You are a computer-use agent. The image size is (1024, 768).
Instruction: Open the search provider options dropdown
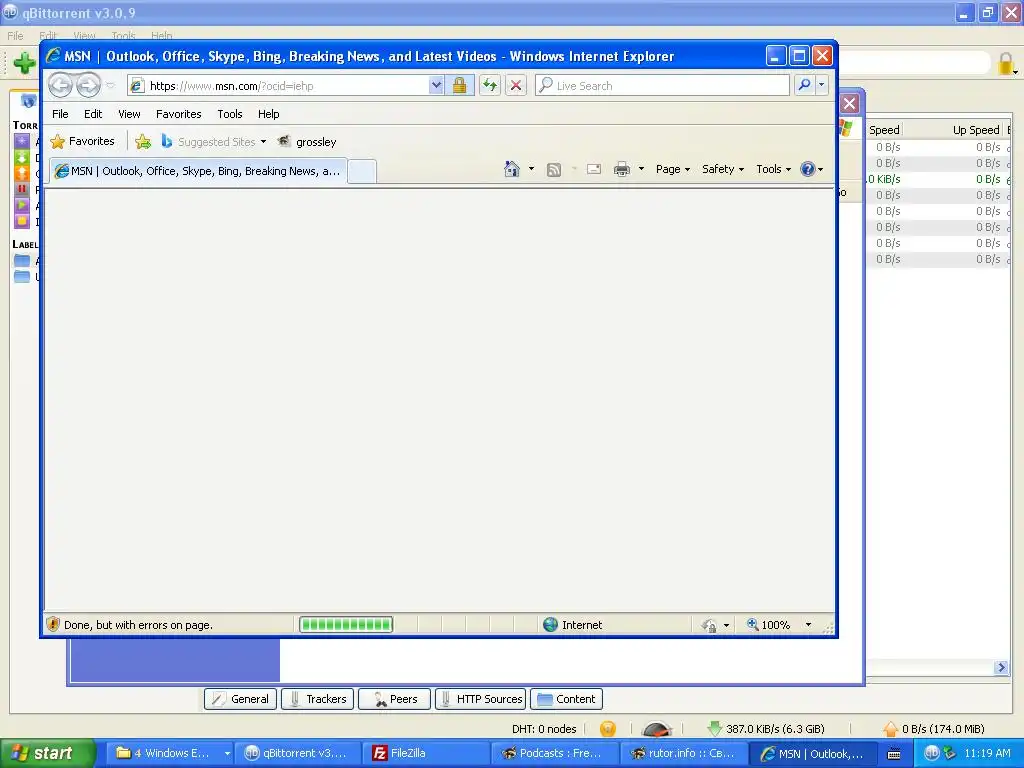point(822,86)
